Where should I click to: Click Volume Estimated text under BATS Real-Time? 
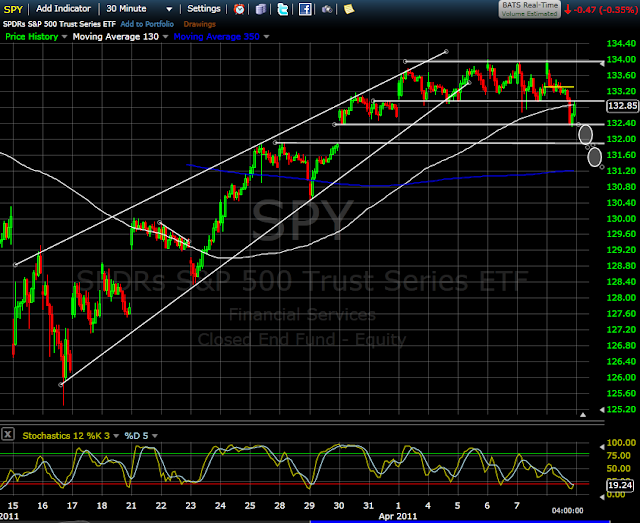[529, 14]
